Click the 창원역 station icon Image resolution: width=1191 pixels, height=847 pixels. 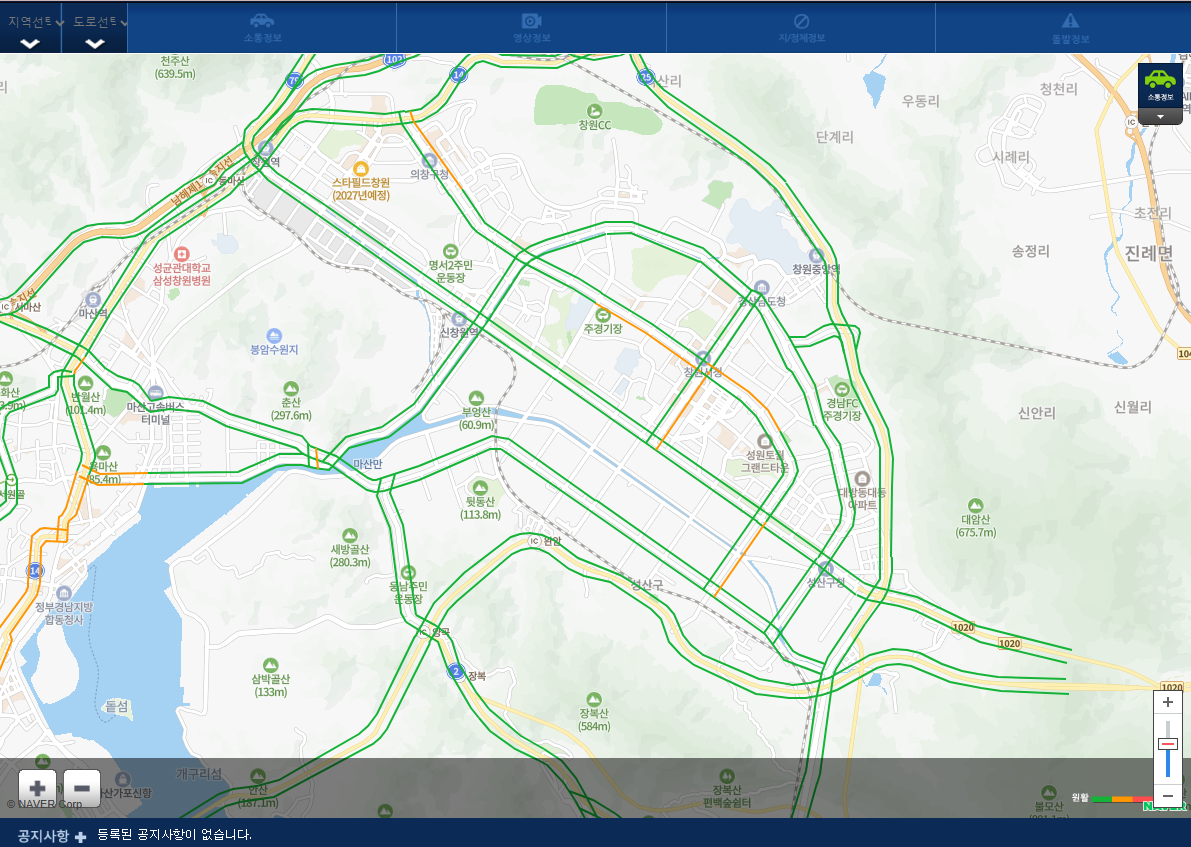(265, 148)
